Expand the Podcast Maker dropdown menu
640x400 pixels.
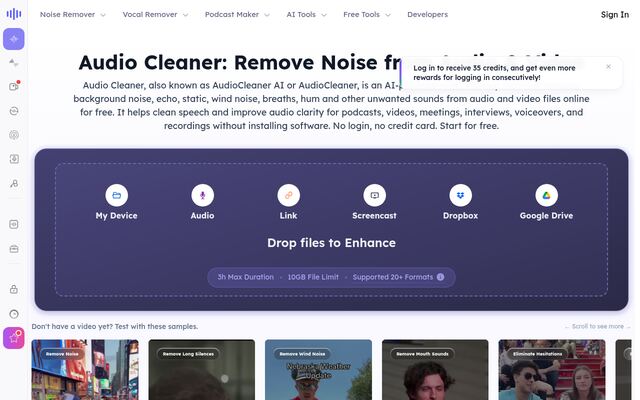pyautogui.click(x=237, y=15)
